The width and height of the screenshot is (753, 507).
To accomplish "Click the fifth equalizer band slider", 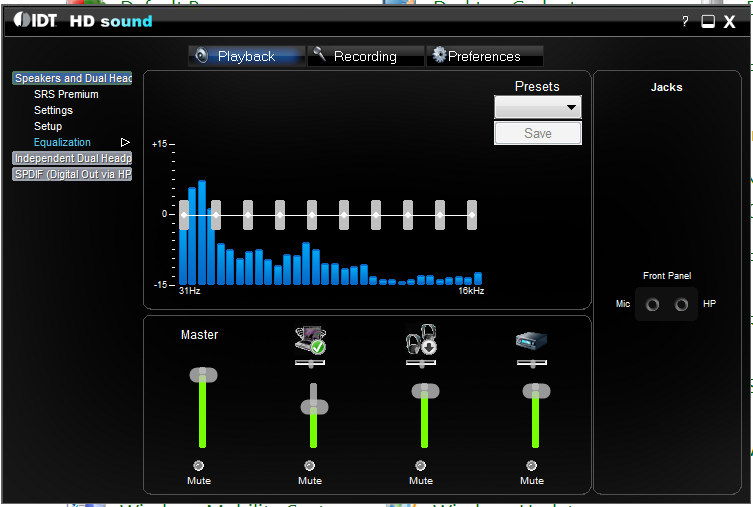I will pos(312,215).
